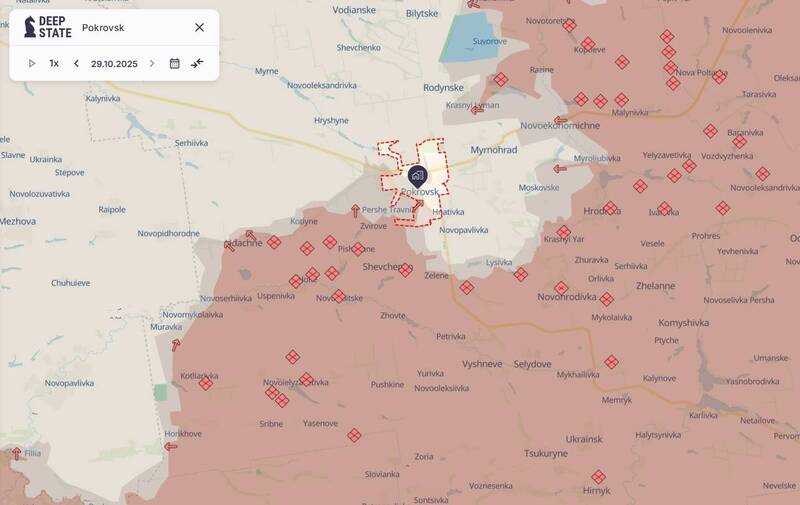Advance to the next date
The width and height of the screenshot is (800, 505).
point(152,63)
